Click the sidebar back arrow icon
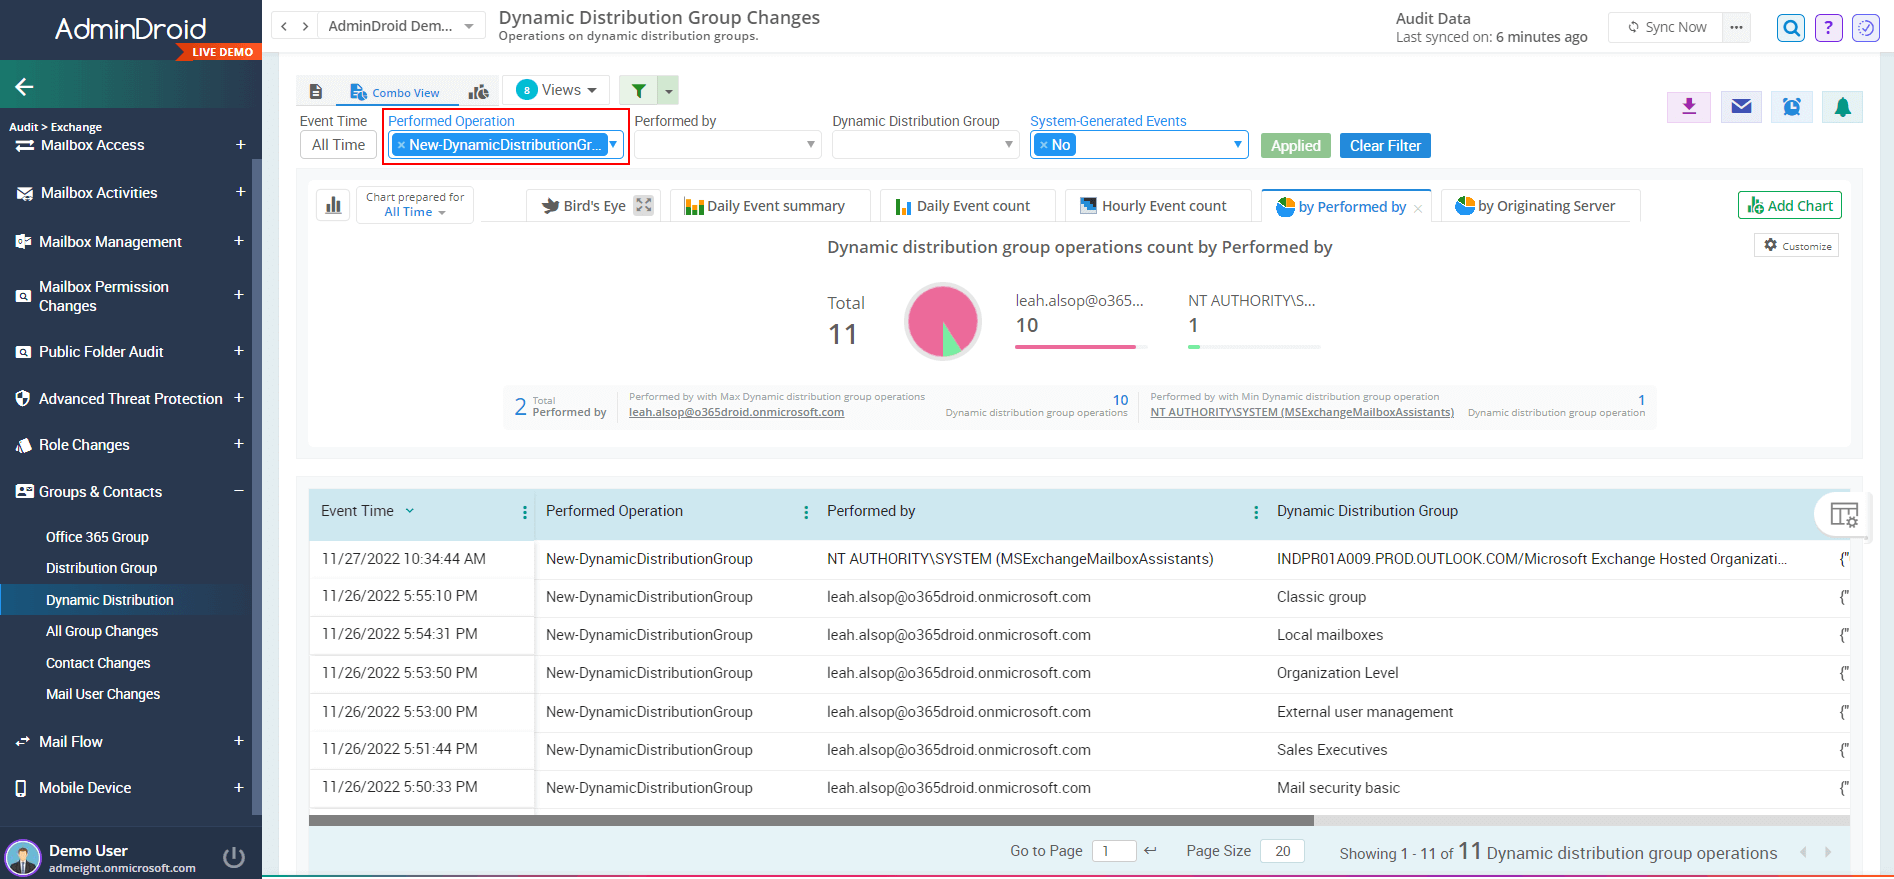 (25, 87)
